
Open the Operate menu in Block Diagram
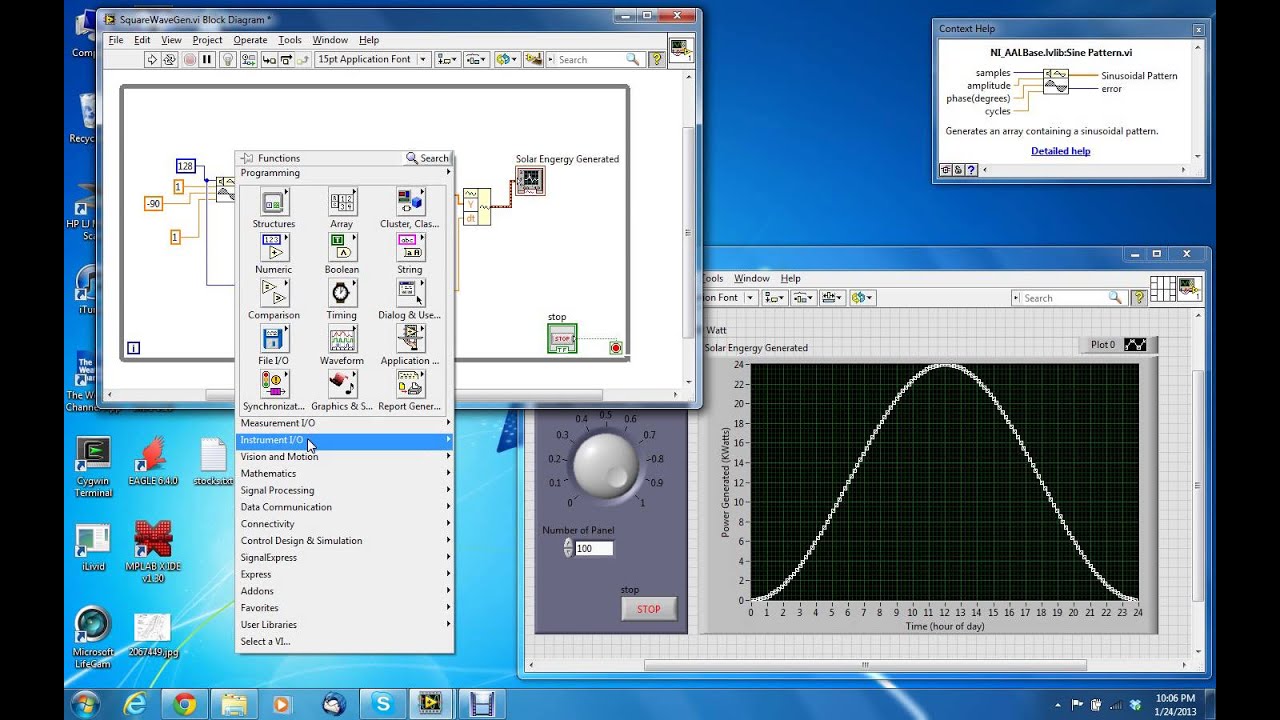click(250, 40)
